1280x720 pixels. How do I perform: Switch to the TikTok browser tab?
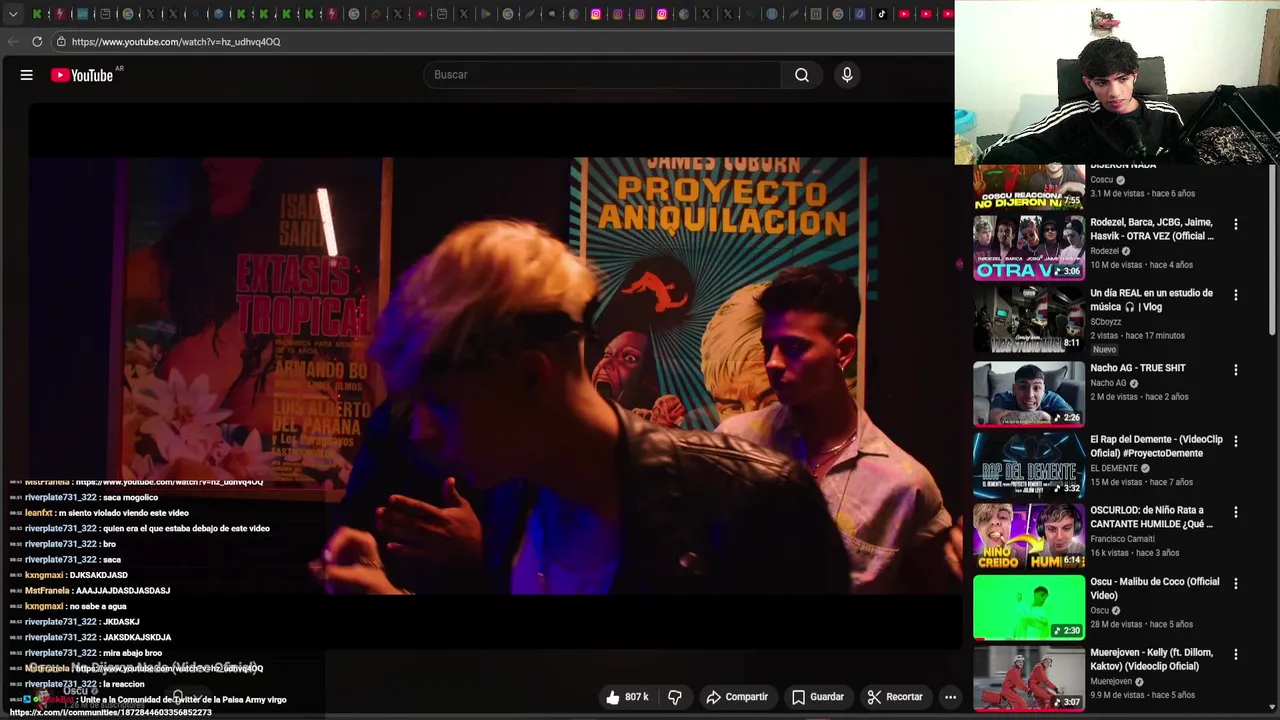(x=882, y=14)
